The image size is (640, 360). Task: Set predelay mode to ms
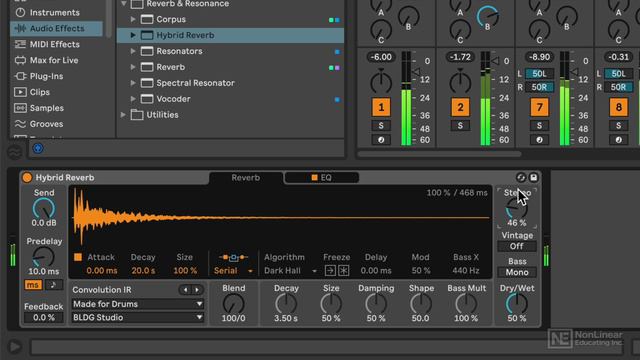pyautogui.click(x=33, y=284)
